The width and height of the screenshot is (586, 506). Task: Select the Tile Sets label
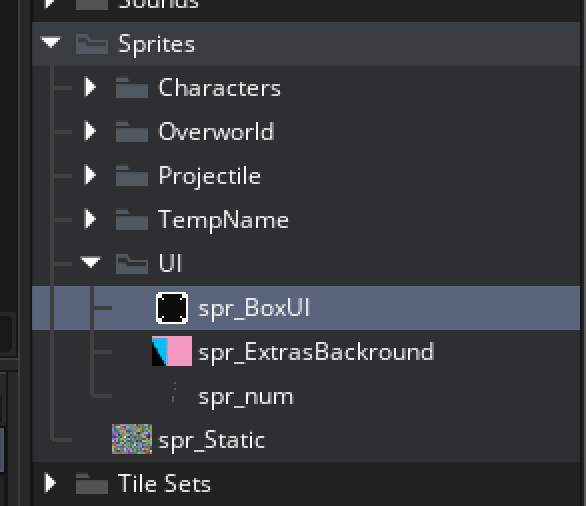tap(164, 483)
